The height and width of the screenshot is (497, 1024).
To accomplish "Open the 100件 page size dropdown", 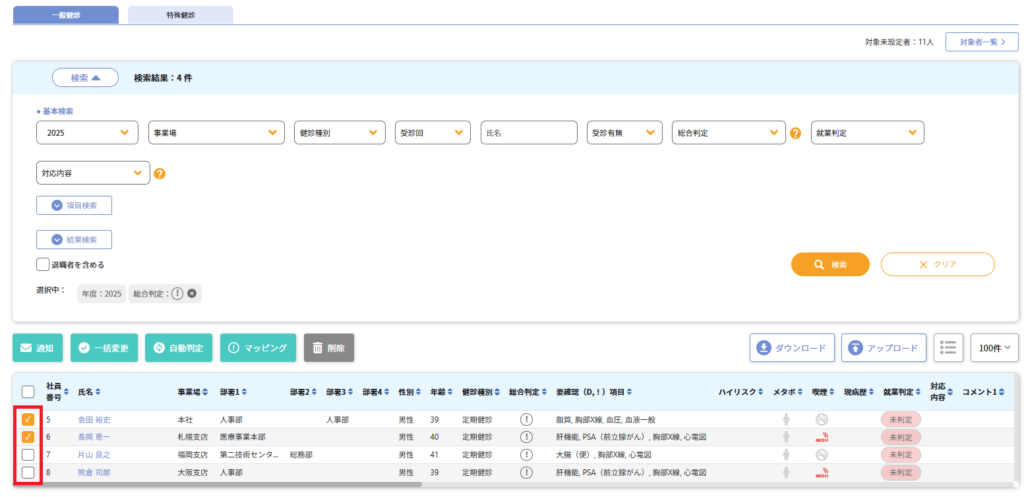I will click(x=994, y=347).
